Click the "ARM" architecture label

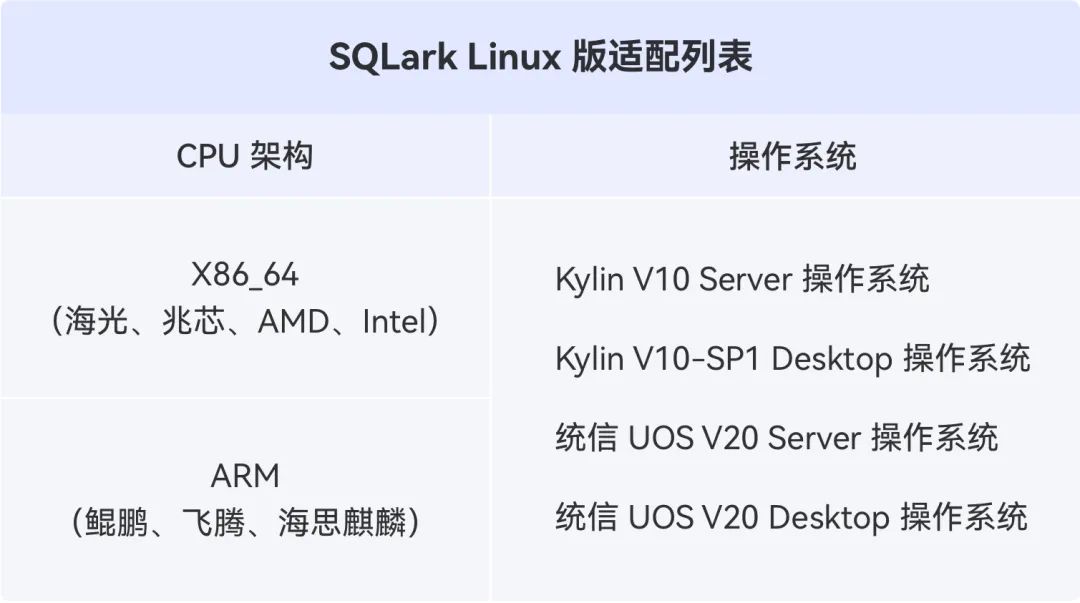[x=245, y=475]
